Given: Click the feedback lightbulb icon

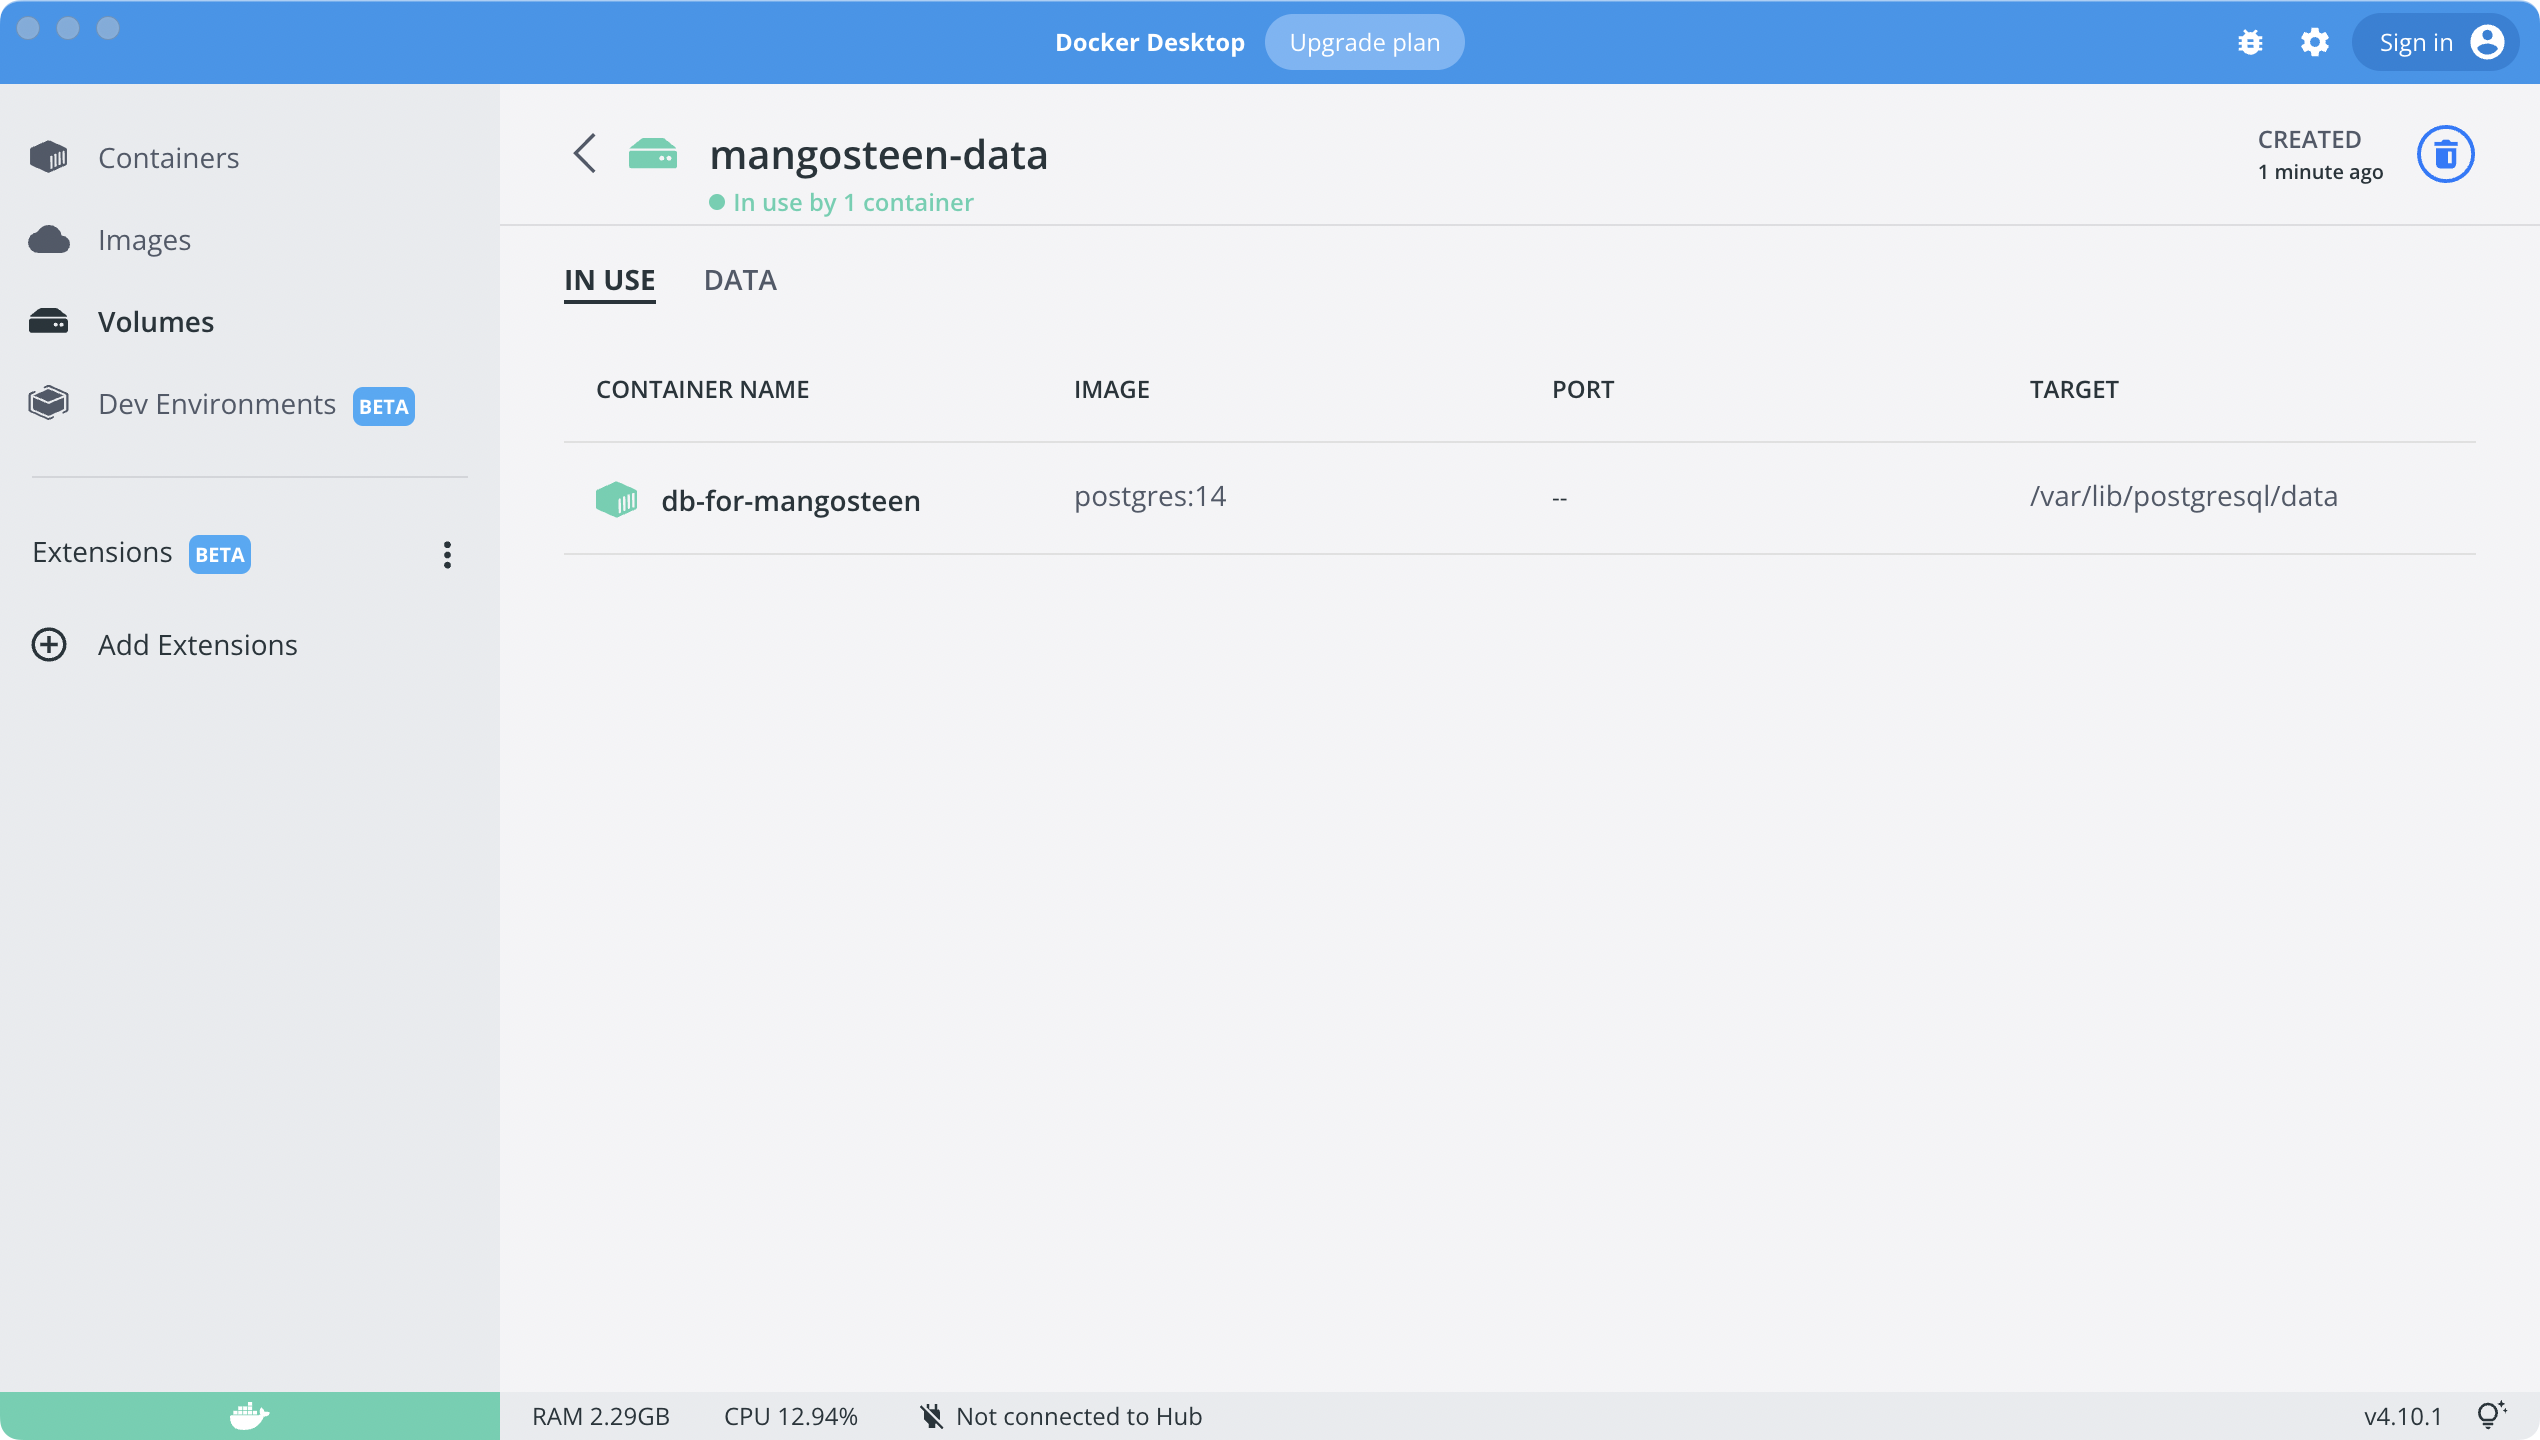Looking at the screenshot, I should (x=2491, y=1415).
